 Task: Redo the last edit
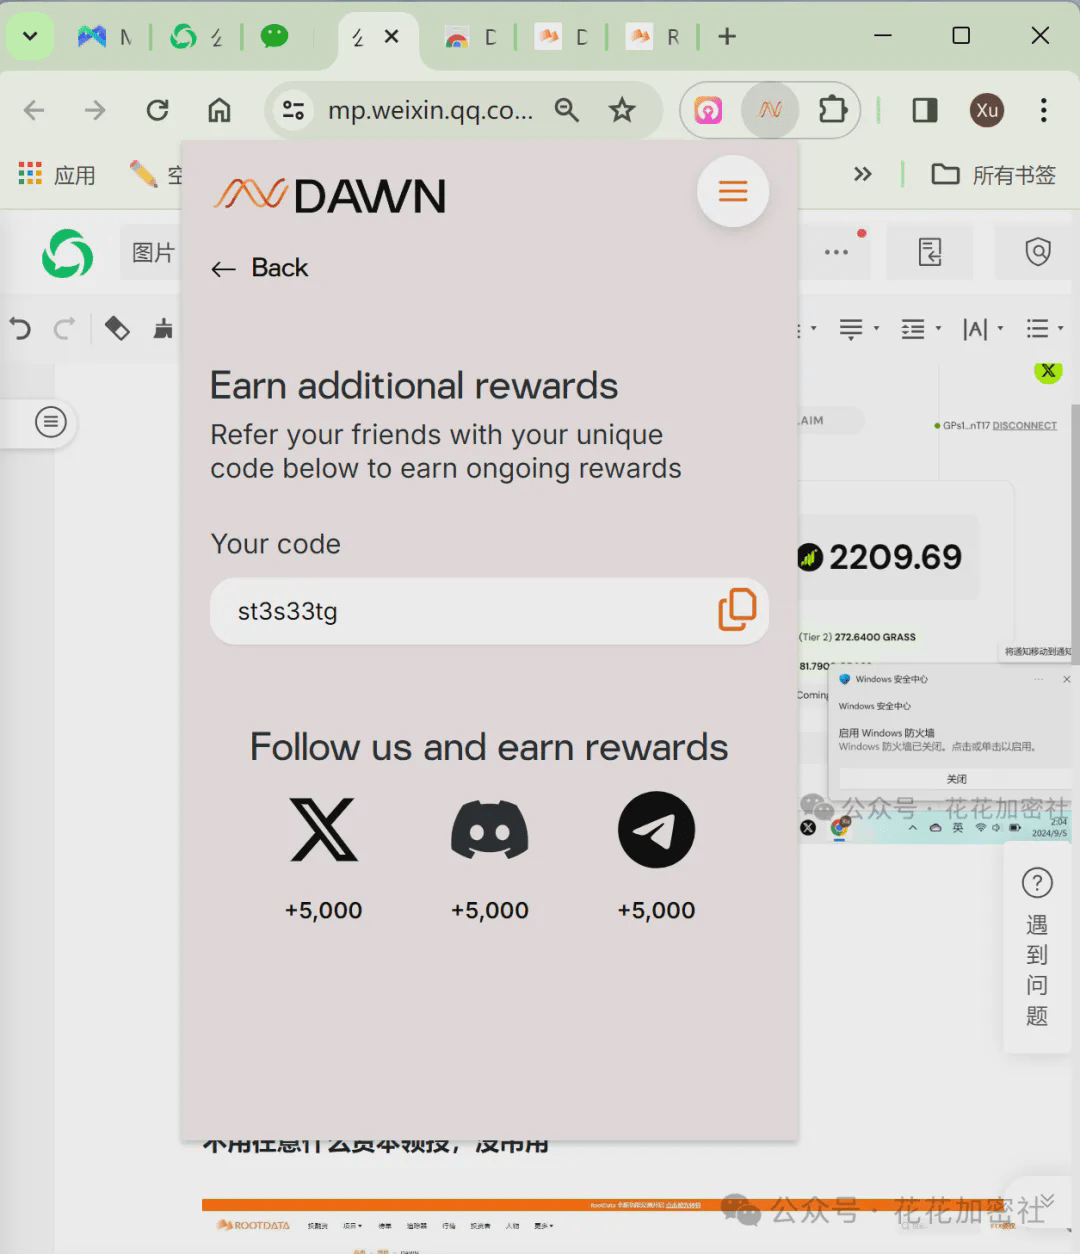(64, 328)
